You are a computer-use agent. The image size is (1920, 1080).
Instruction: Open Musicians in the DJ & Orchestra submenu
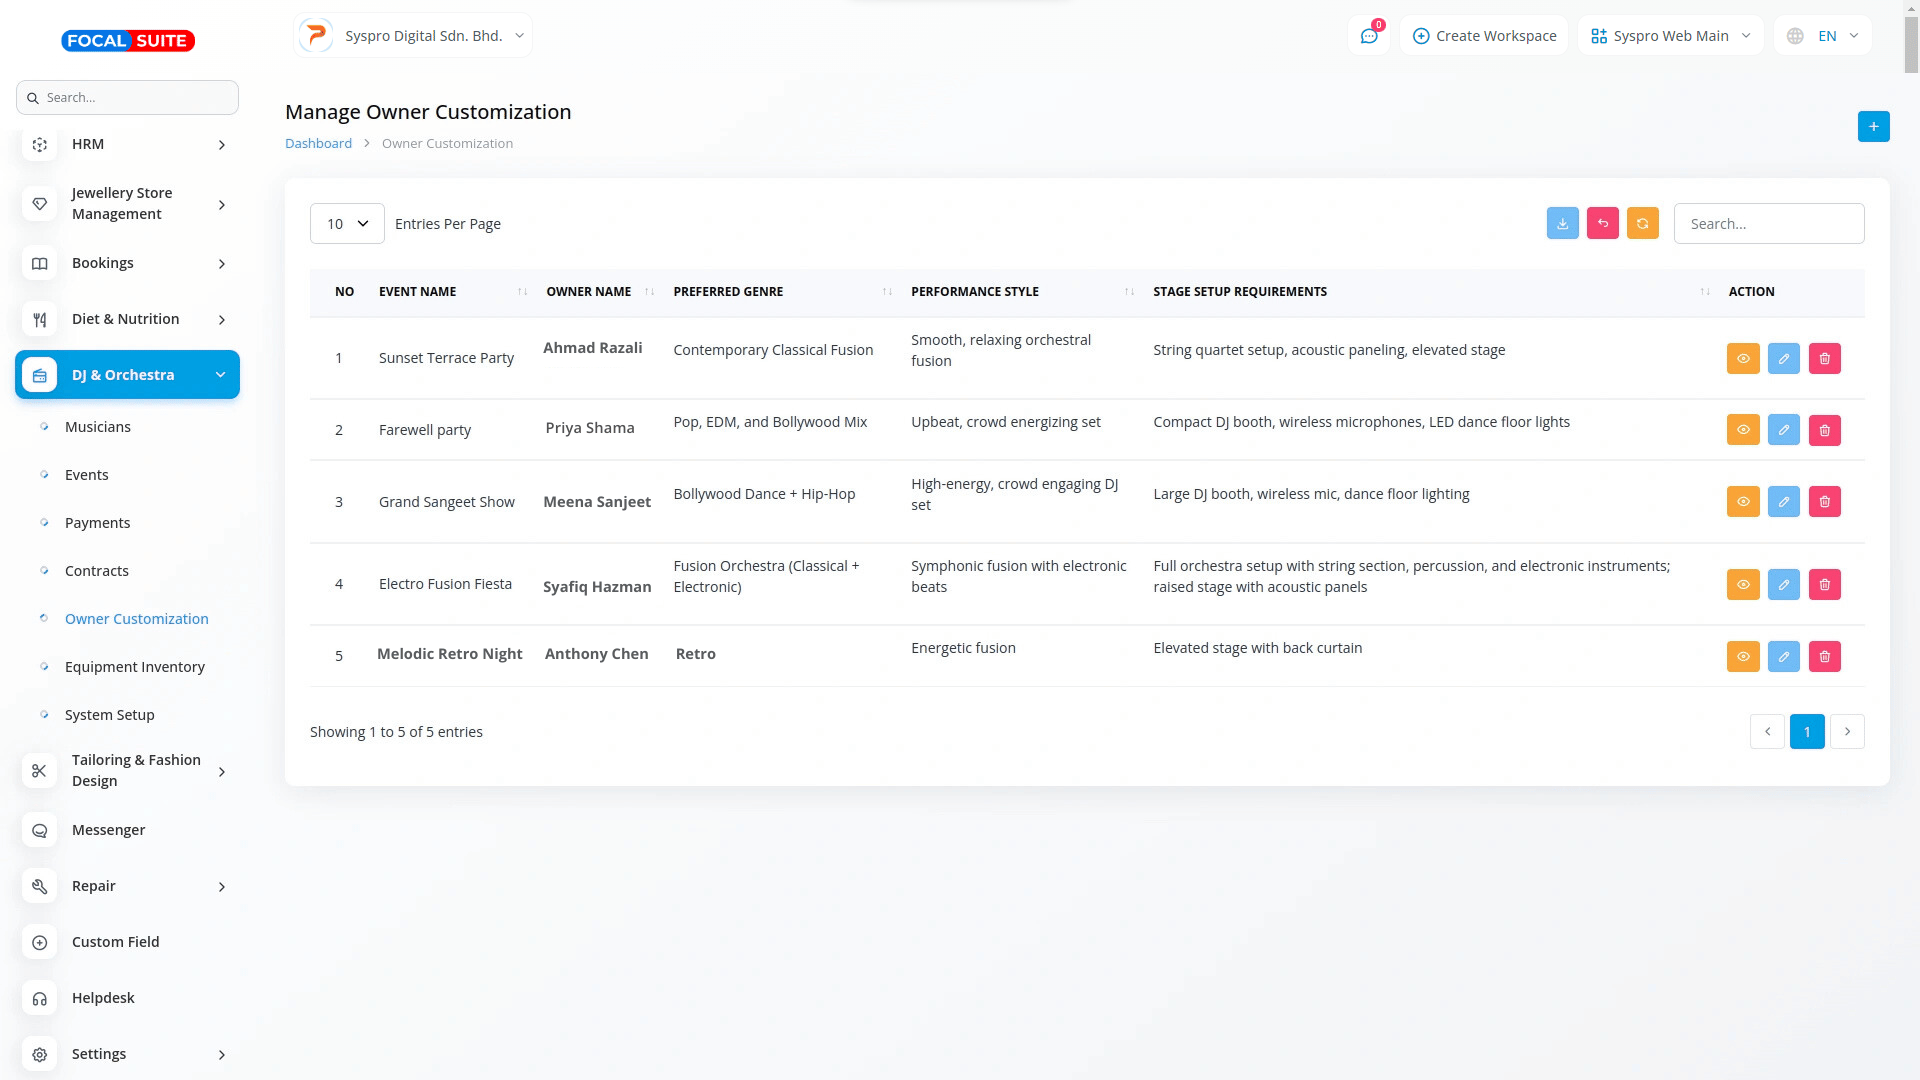pyautogui.click(x=98, y=427)
